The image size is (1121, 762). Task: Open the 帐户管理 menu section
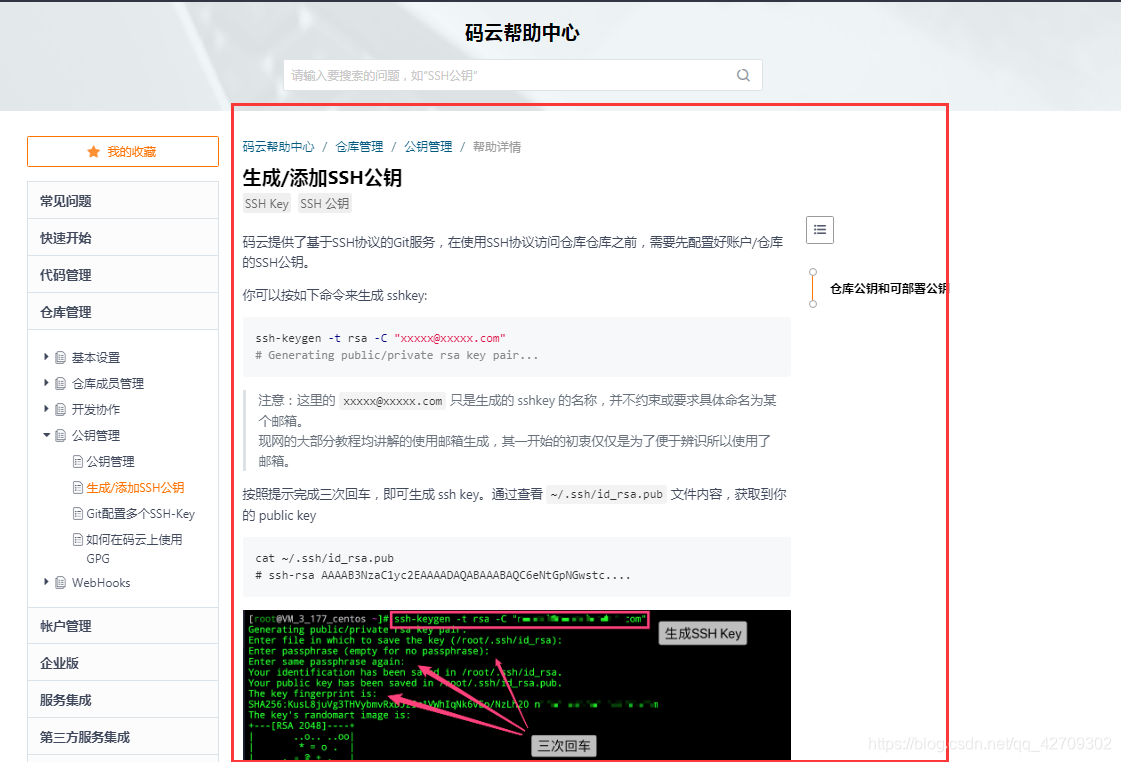click(x=123, y=626)
